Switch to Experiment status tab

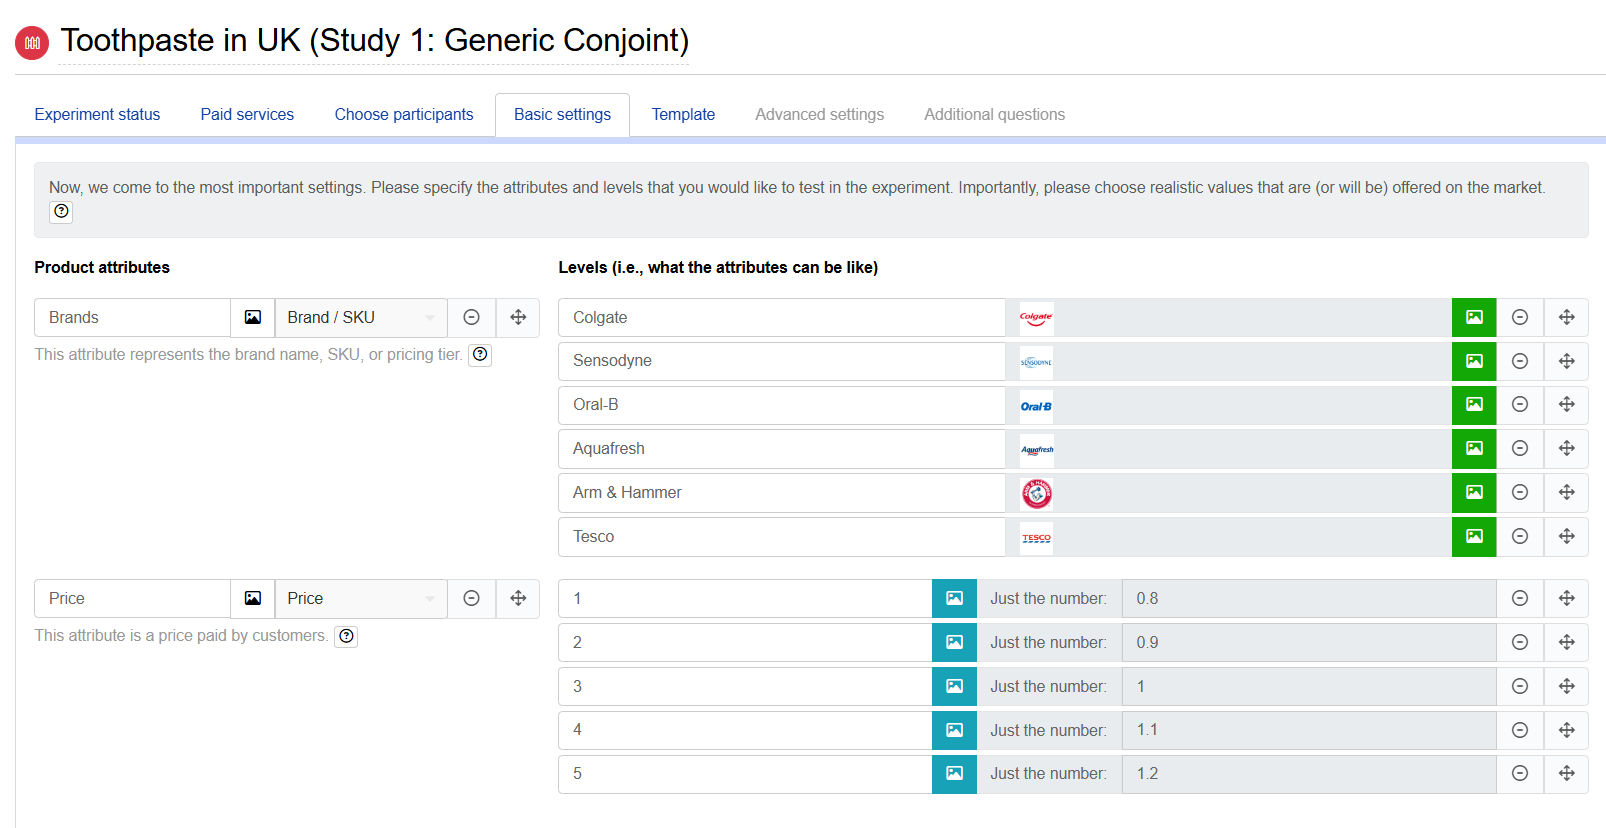click(x=97, y=115)
